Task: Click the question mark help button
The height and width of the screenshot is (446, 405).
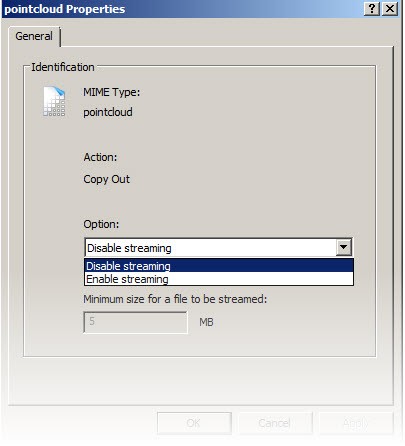Action: (372, 9)
